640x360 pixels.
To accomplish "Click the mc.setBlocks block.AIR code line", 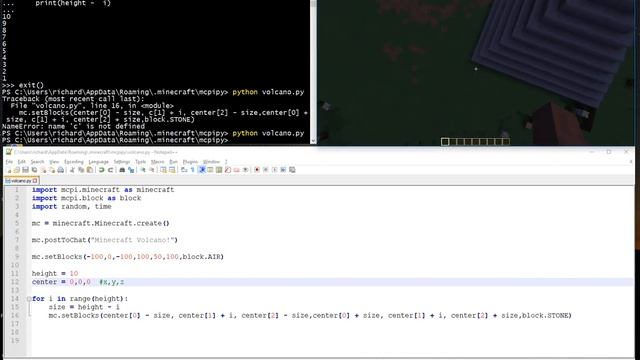I will pyautogui.click(x=128, y=257).
